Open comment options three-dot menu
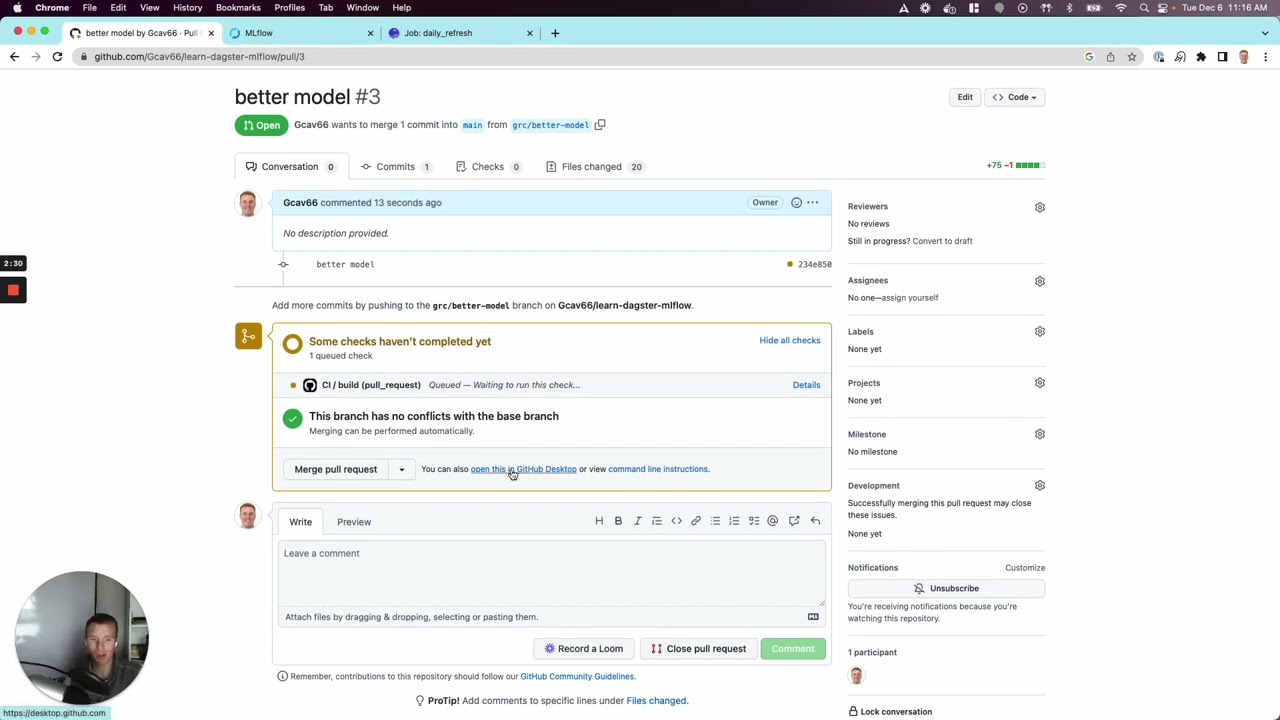This screenshot has width=1280, height=720. tap(813, 203)
